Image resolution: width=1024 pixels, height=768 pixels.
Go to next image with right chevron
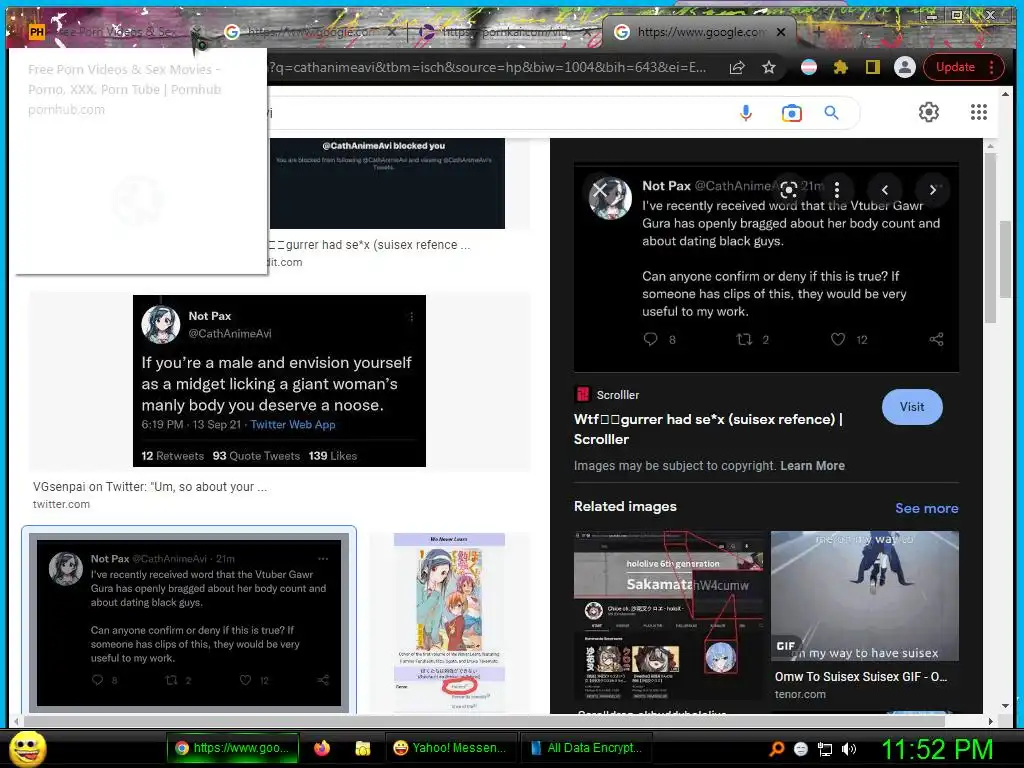933,190
